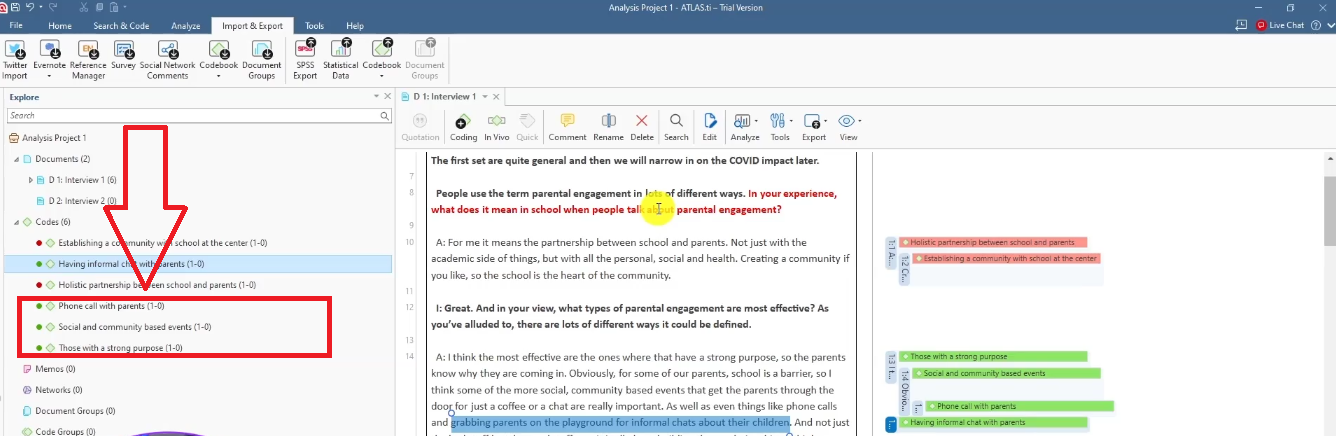Close the D 1: Interview 1 tab

pos(497,97)
